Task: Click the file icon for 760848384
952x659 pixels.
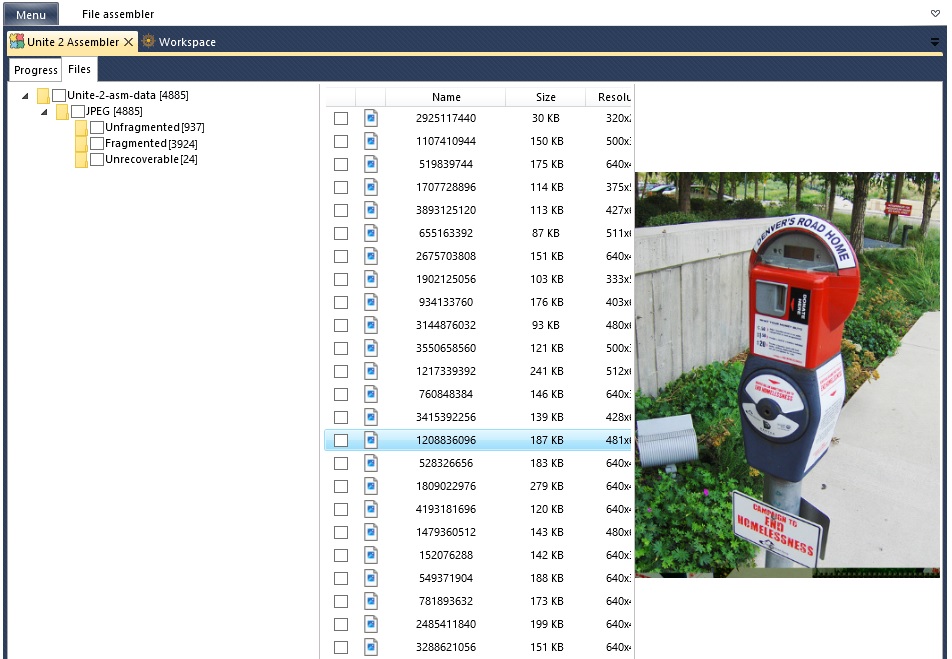Action: 371,394
